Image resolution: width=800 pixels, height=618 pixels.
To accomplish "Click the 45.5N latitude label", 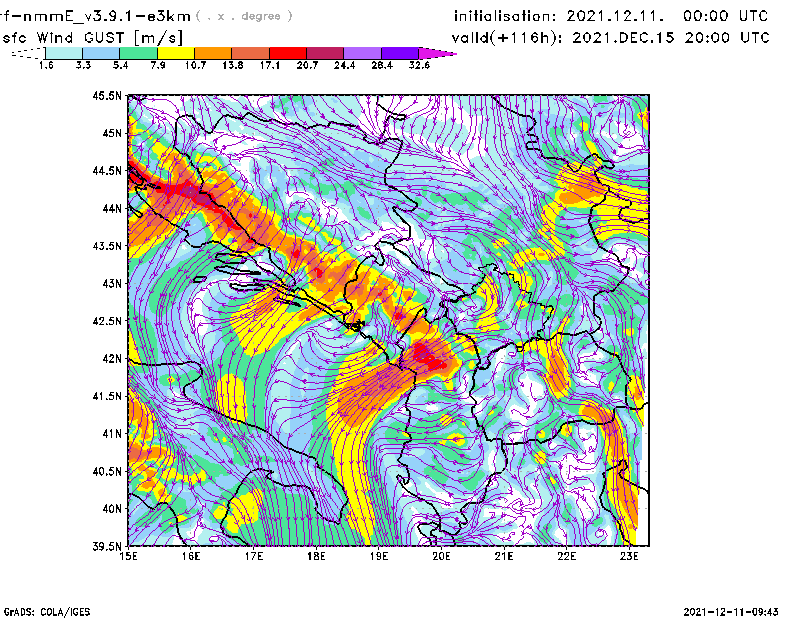I will coord(107,95).
